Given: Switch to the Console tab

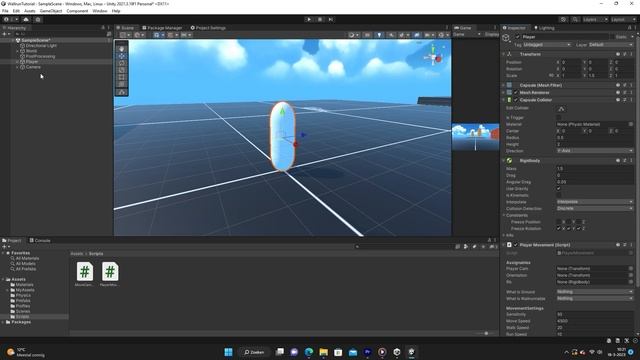Looking at the screenshot, I should 40,240.
